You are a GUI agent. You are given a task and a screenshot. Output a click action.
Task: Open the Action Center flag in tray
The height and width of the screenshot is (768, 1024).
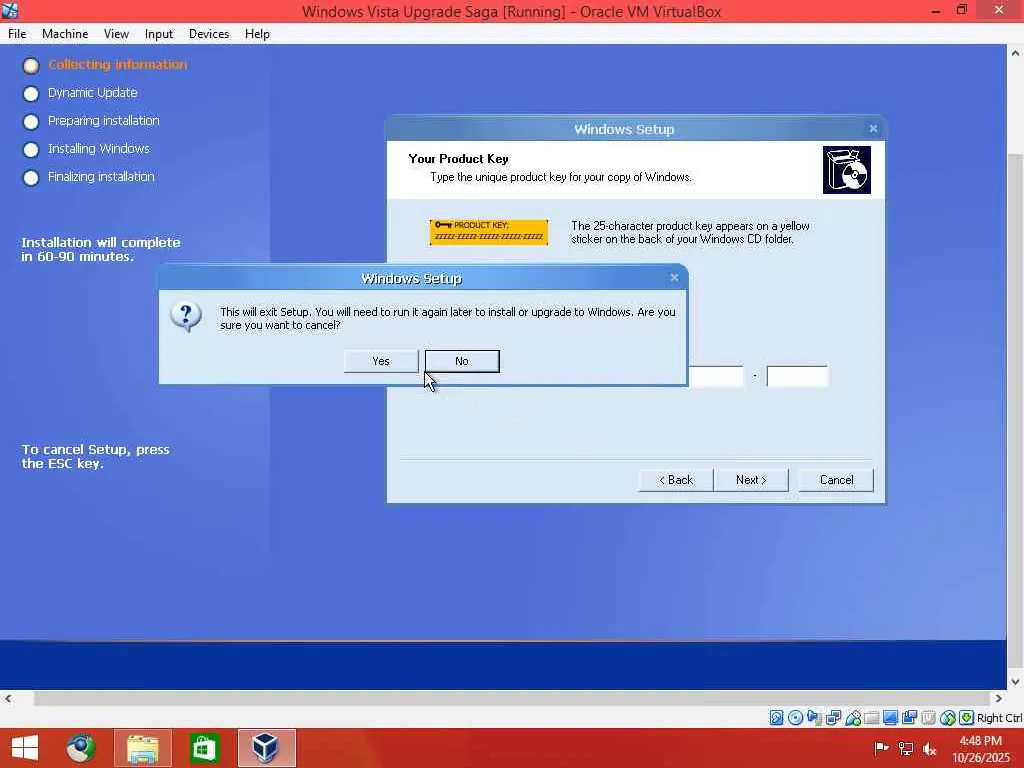(881, 748)
